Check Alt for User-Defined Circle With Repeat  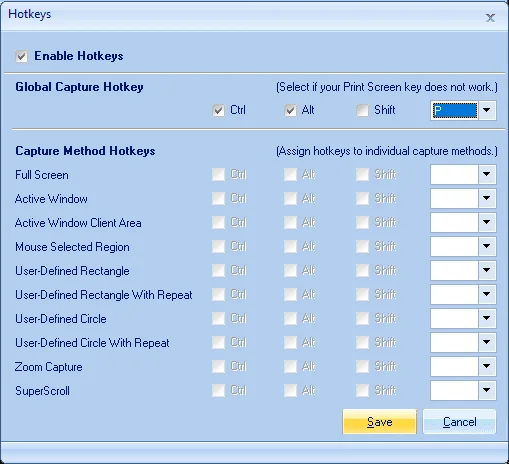tap(290, 342)
